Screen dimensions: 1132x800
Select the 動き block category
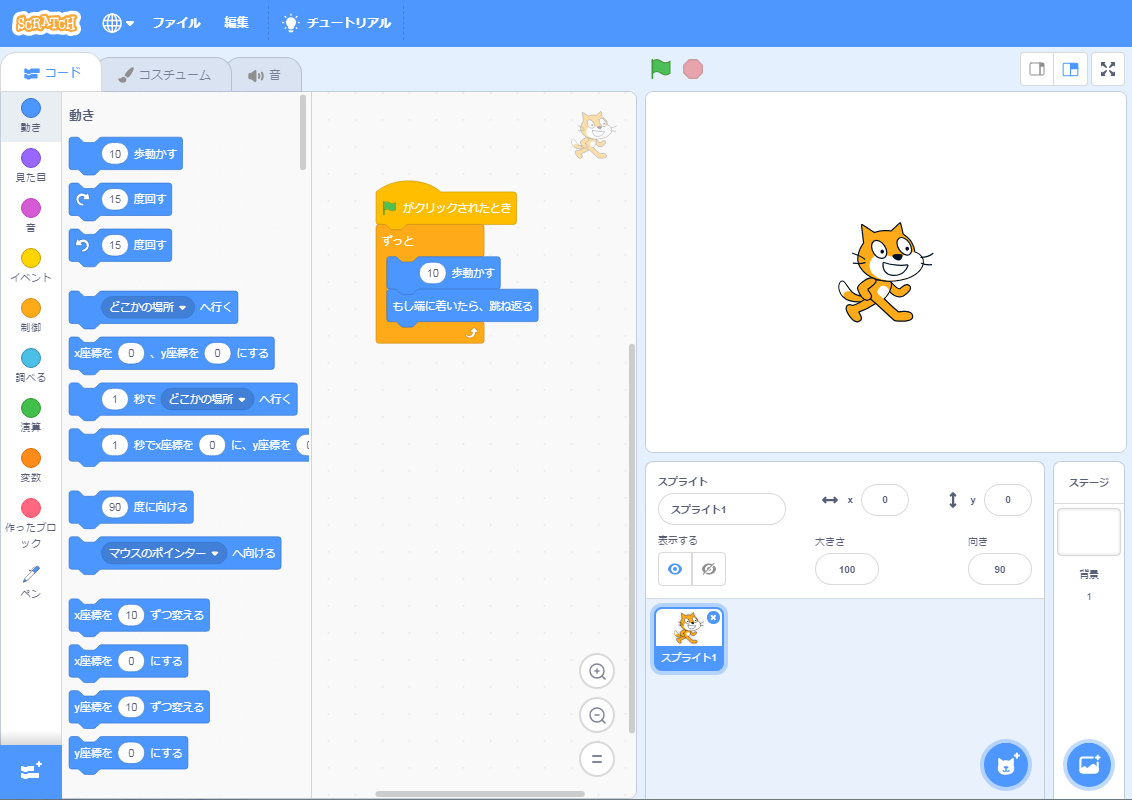click(30, 116)
